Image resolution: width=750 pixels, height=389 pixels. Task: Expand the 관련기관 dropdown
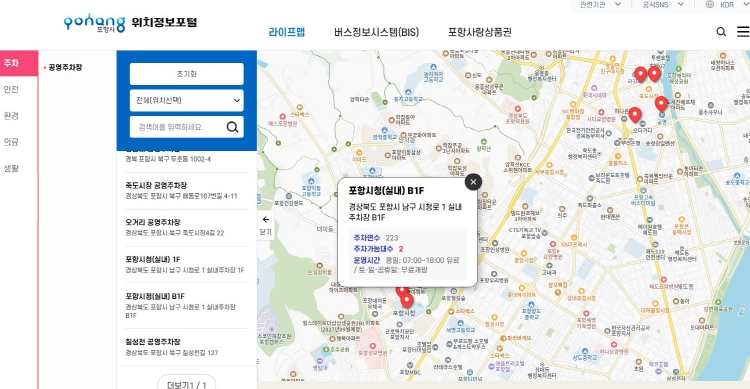[600, 4]
